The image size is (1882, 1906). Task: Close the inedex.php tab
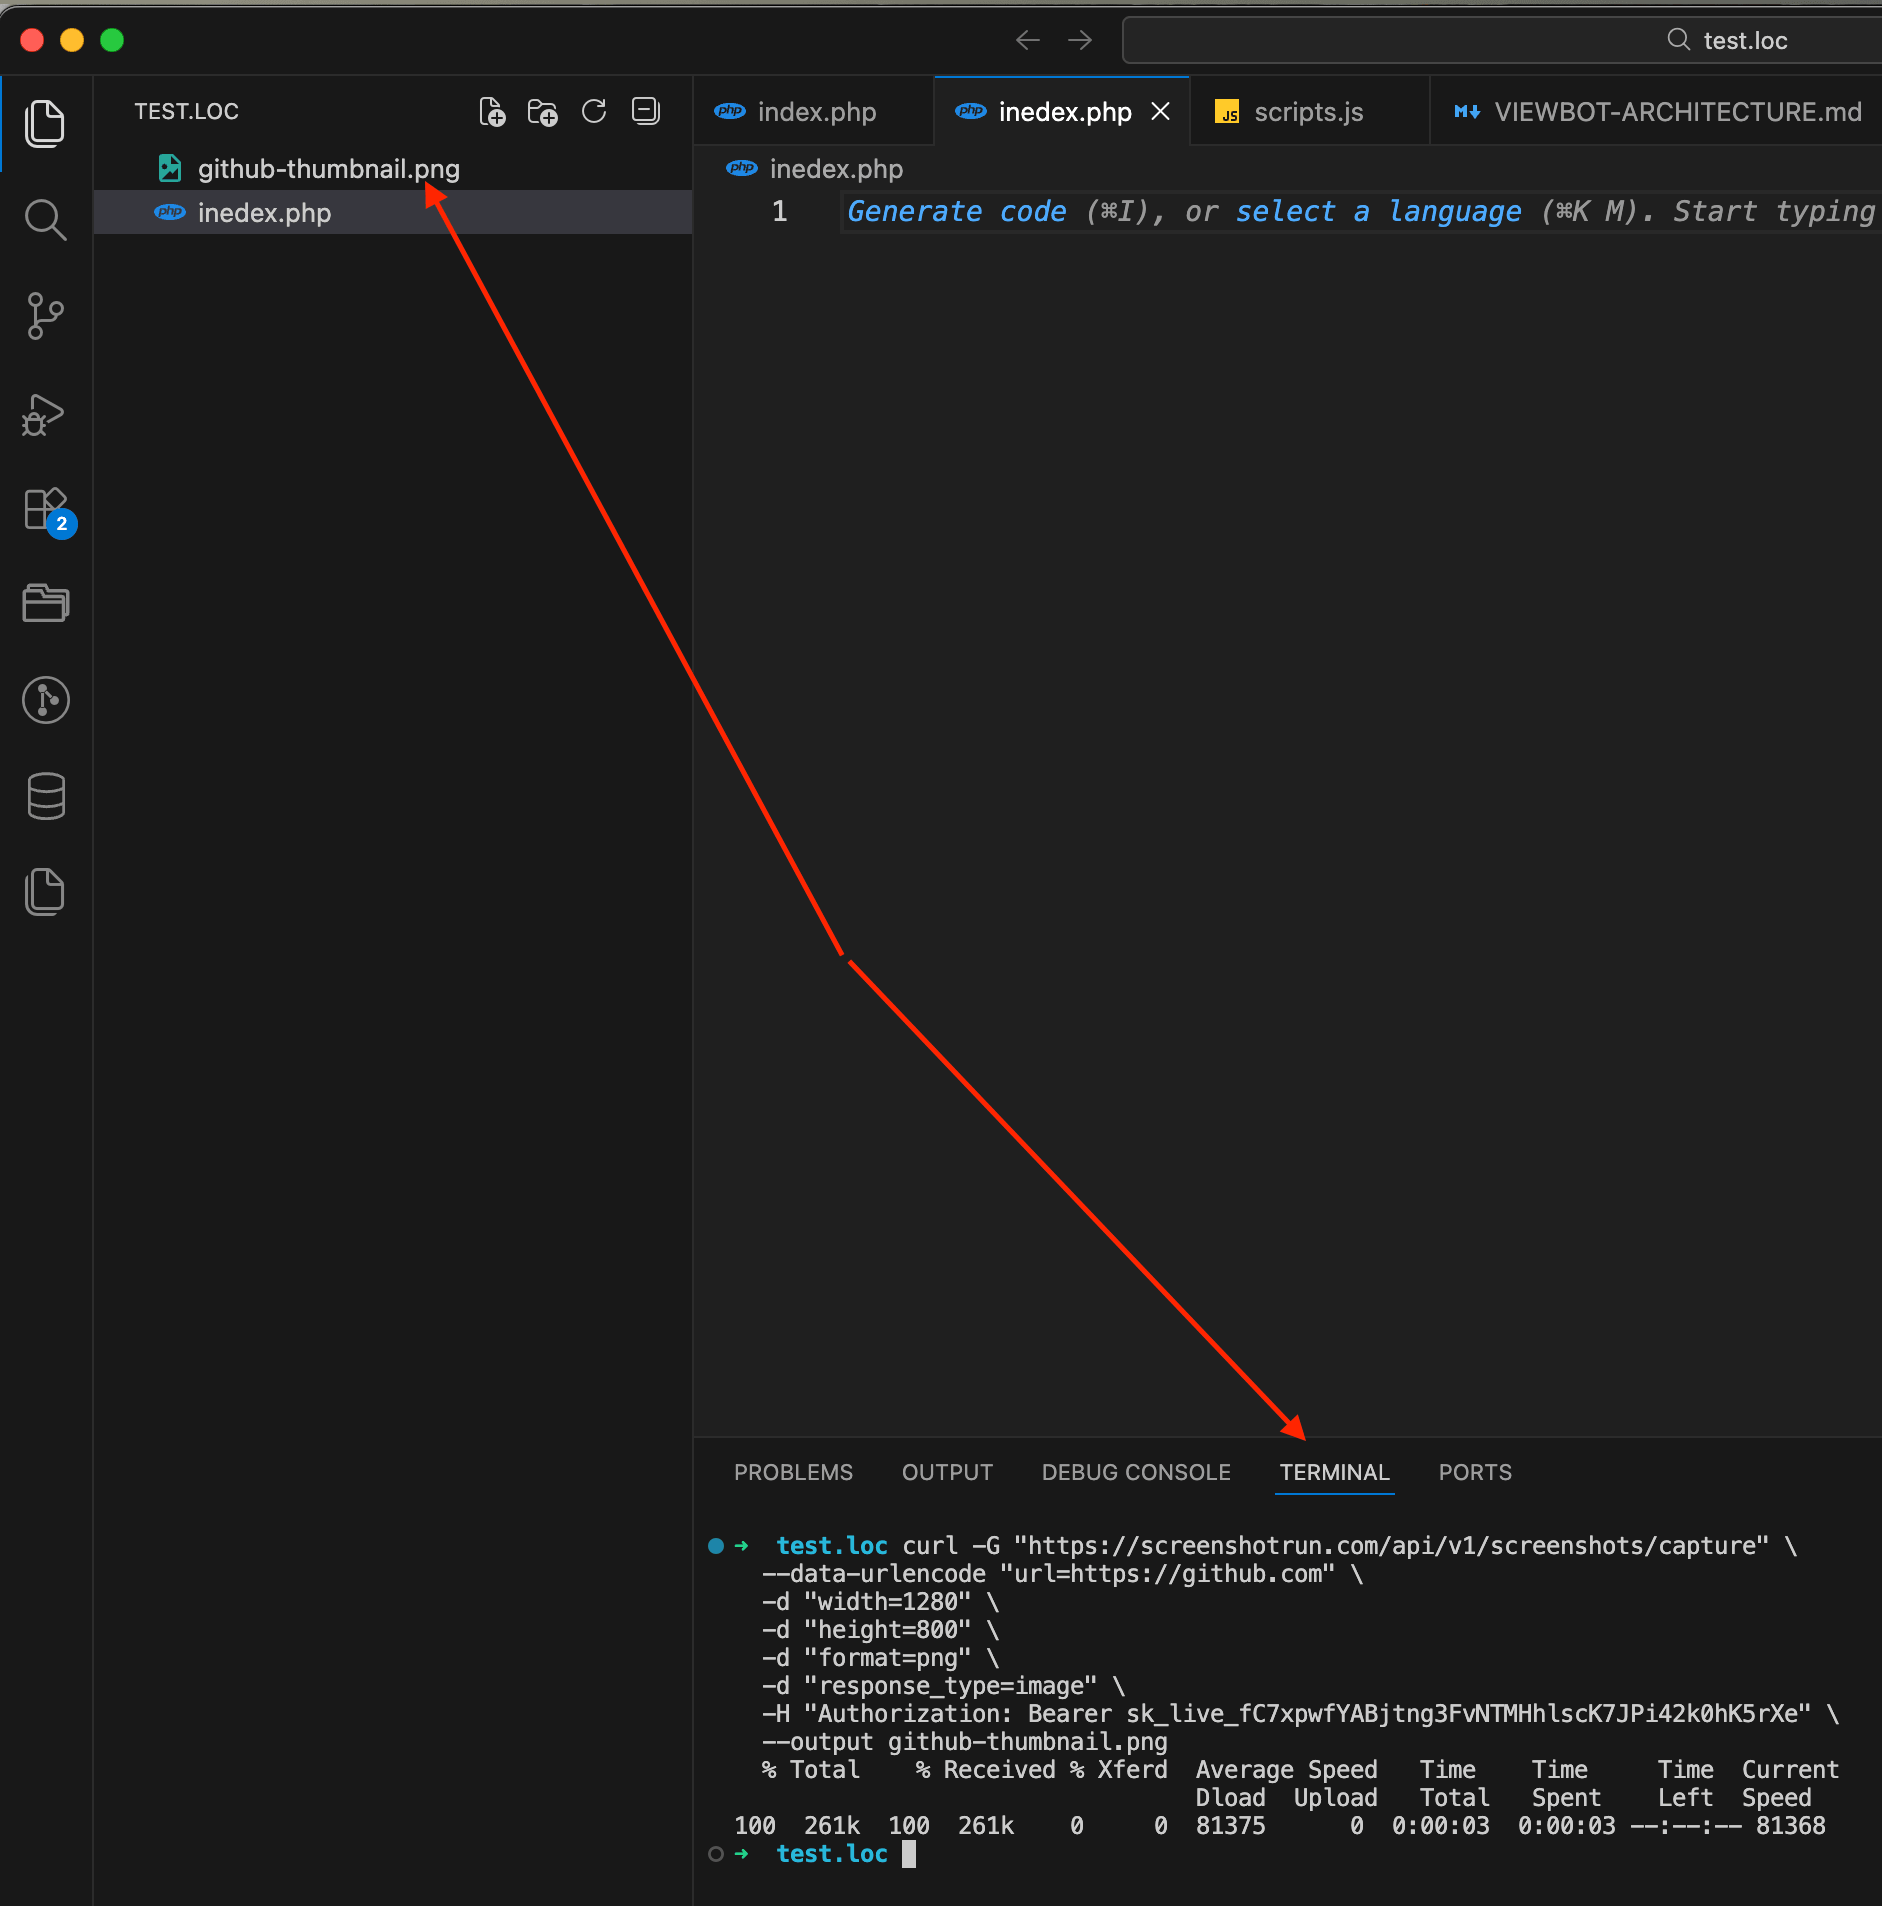(1160, 111)
